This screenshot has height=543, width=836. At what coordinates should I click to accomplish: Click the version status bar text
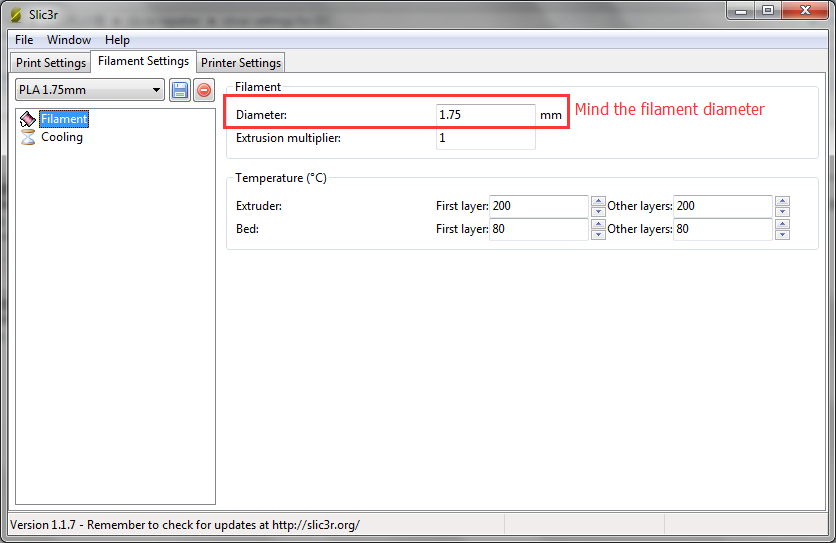pos(184,525)
